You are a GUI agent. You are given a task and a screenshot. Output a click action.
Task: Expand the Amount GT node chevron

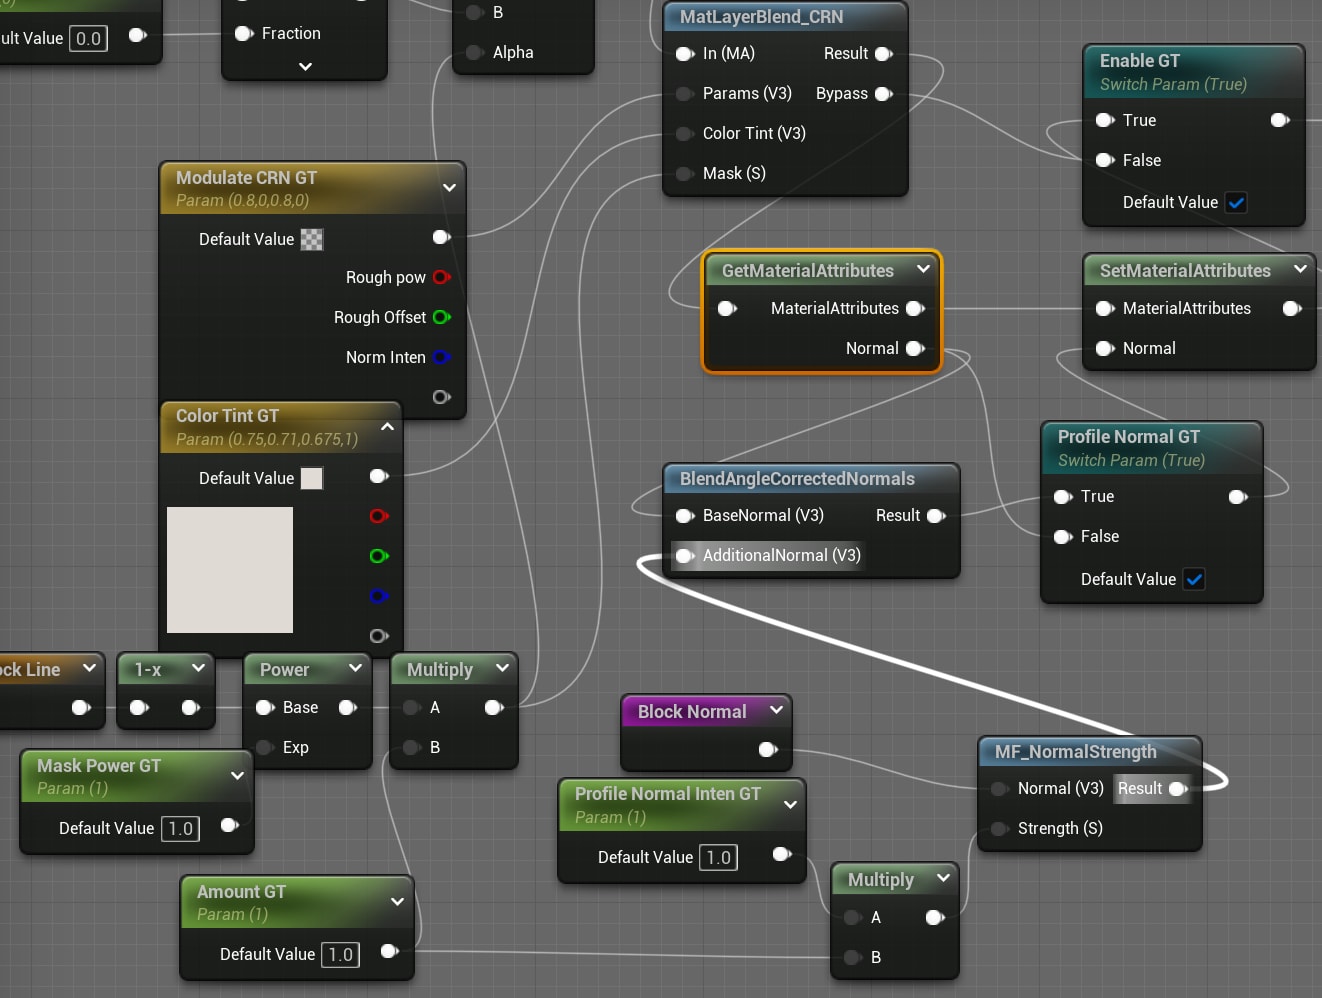coord(398,902)
